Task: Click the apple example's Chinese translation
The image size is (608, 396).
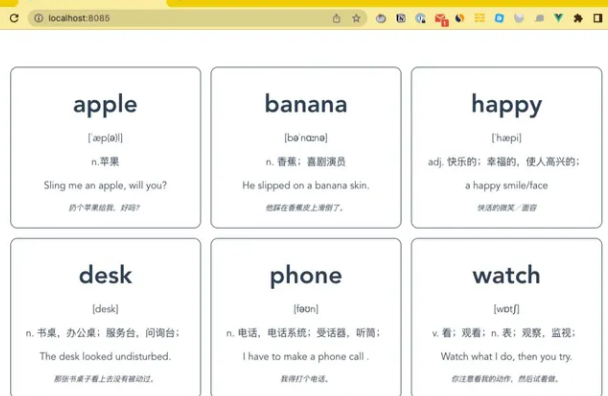Action: point(104,208)
